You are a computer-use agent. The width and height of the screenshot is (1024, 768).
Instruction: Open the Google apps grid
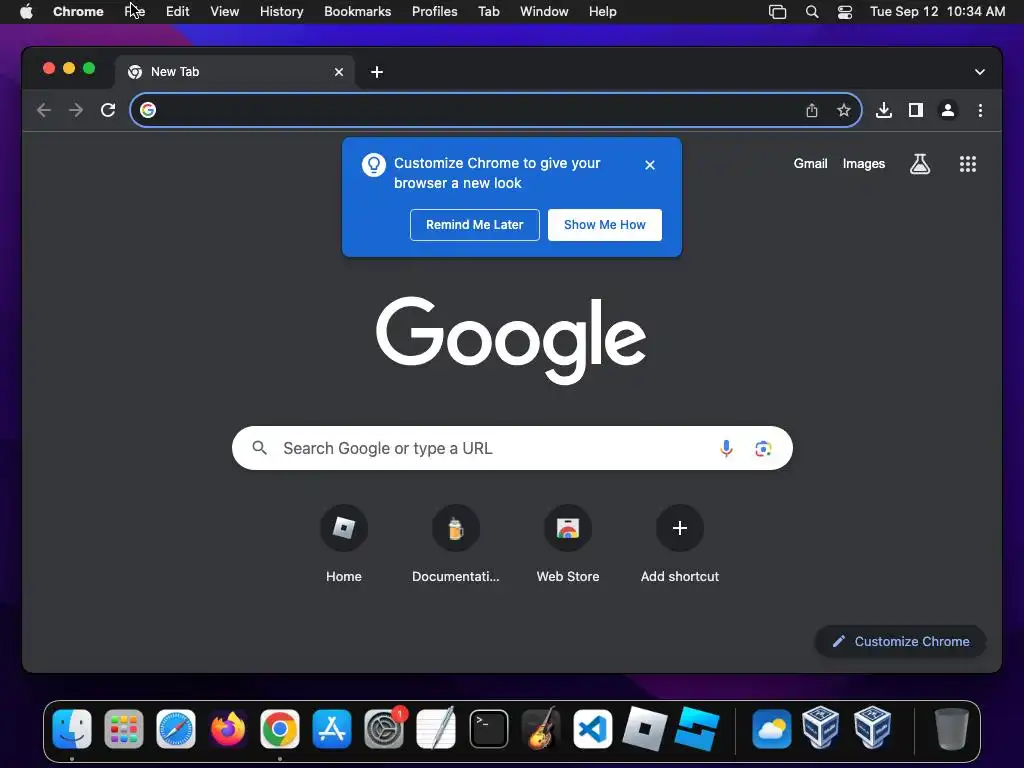pos(968,164)
